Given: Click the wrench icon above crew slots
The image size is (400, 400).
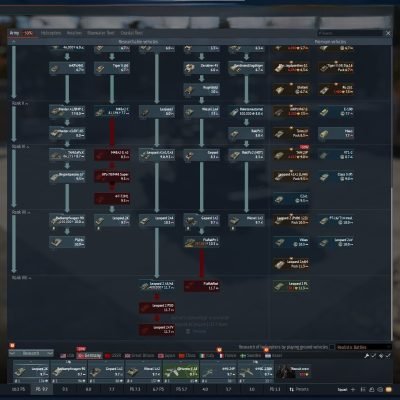Looking at the screenshot, I should 366,356.
